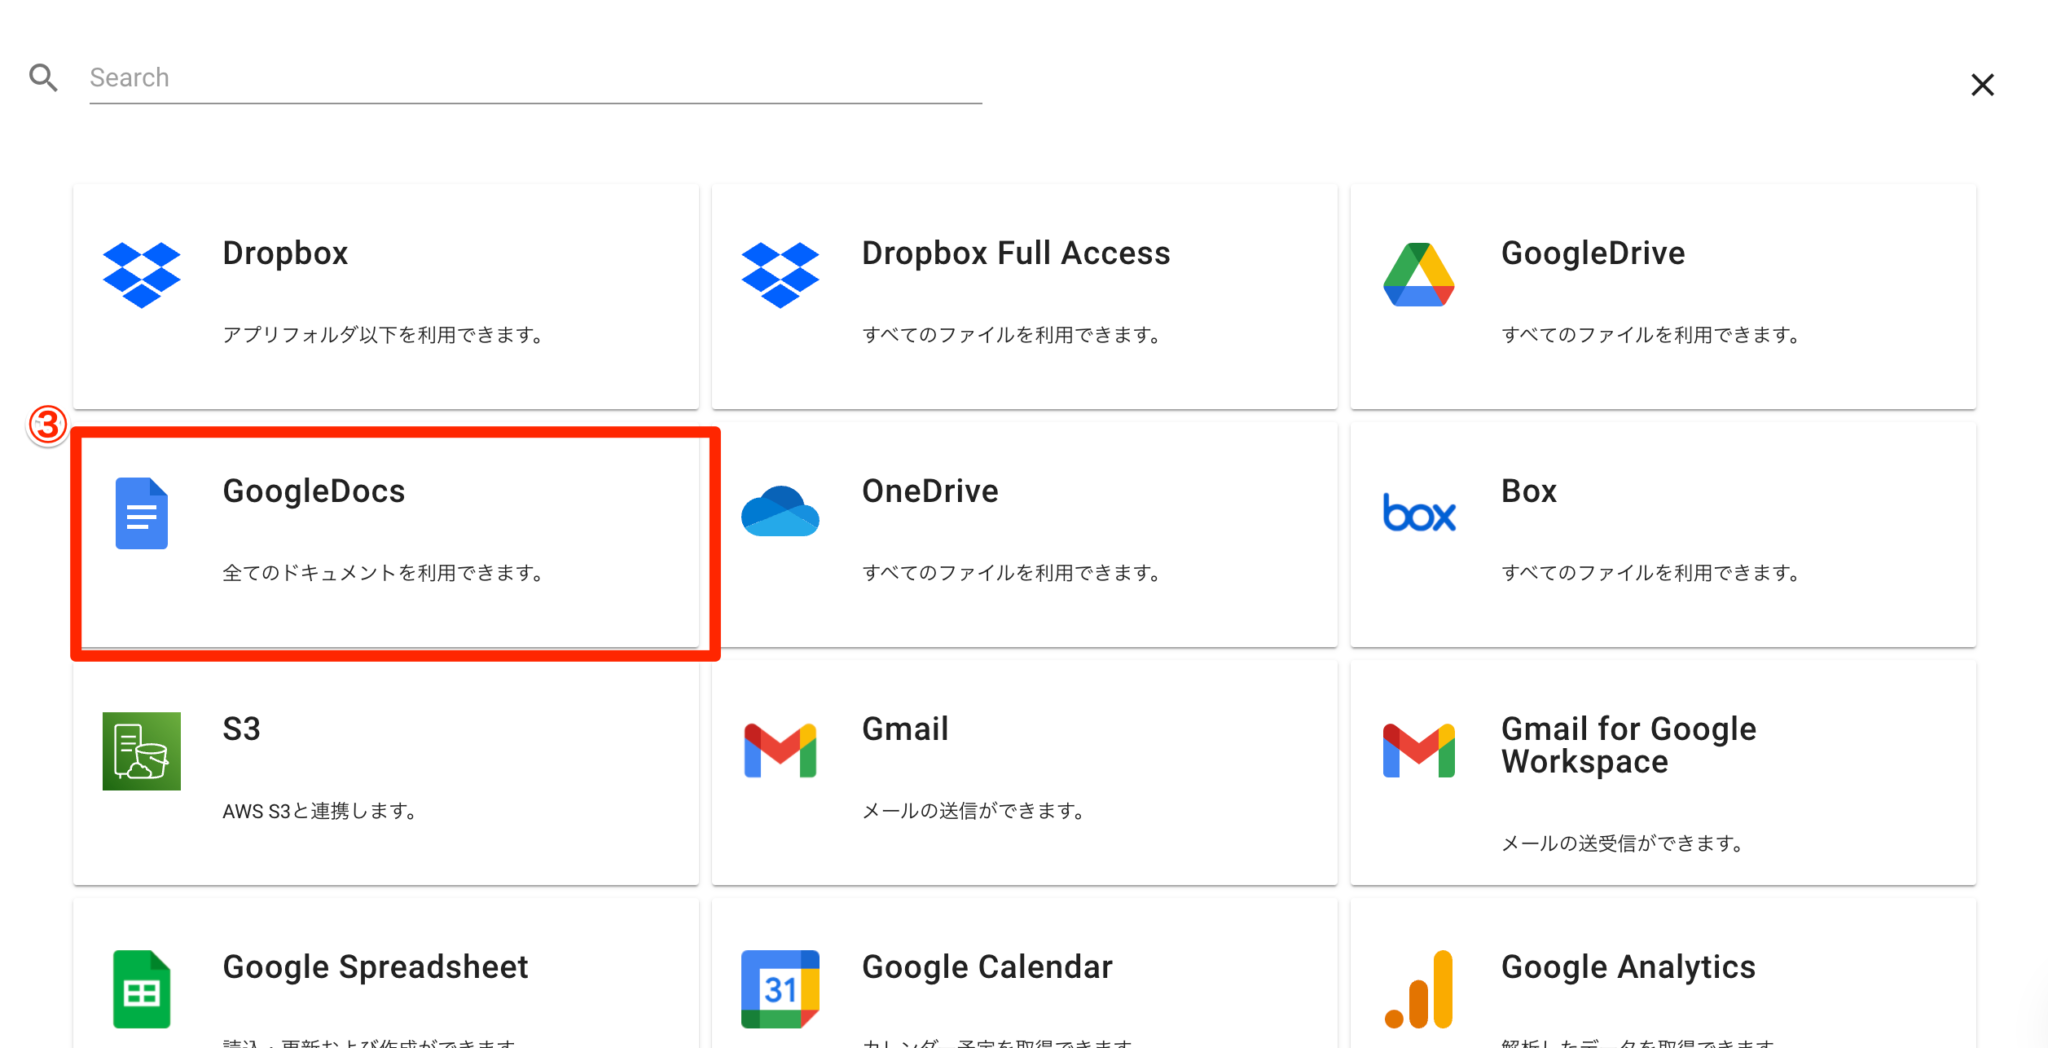2048x1048 pixels.
Task: Click the green S3 bucket icon
Action: pos(141,751)
